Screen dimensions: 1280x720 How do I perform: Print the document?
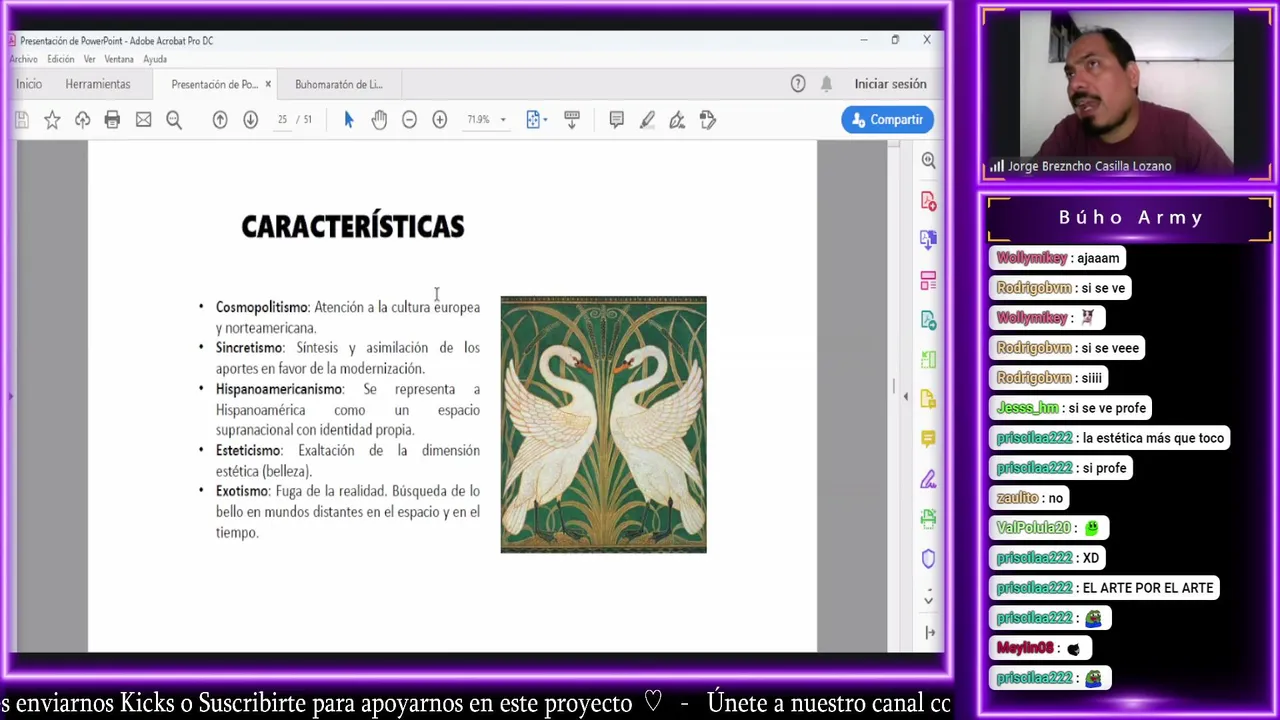click(112, 120)
